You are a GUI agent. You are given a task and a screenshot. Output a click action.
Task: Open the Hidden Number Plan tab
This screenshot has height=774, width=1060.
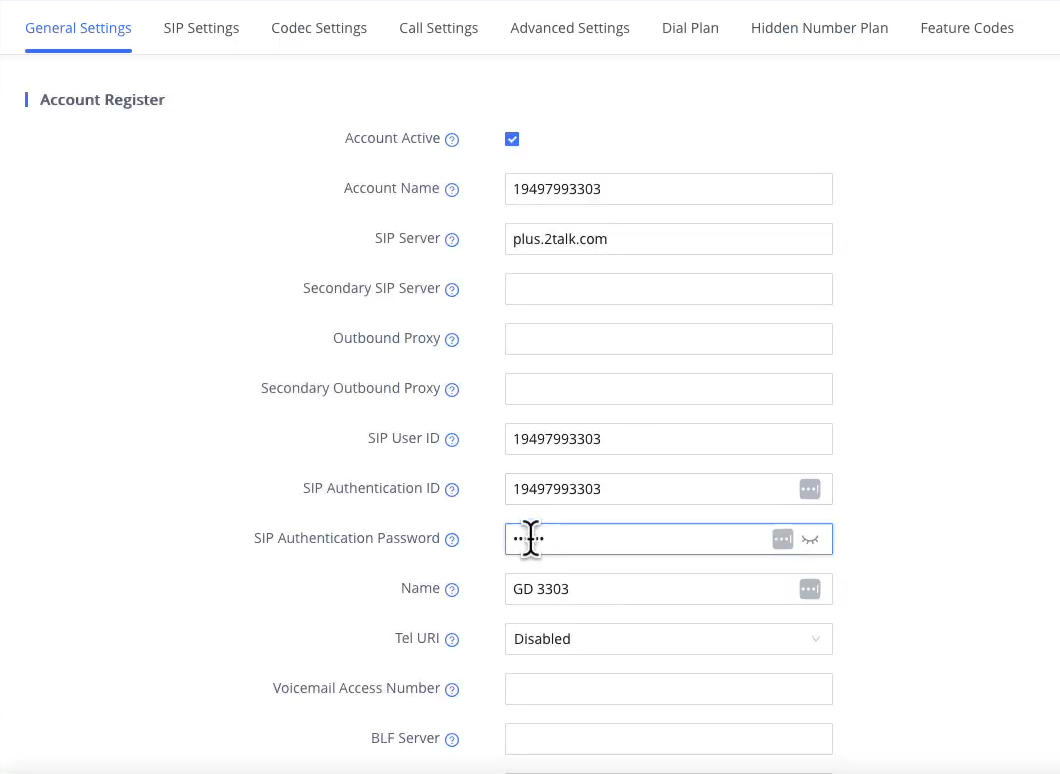tap(819, 28)
